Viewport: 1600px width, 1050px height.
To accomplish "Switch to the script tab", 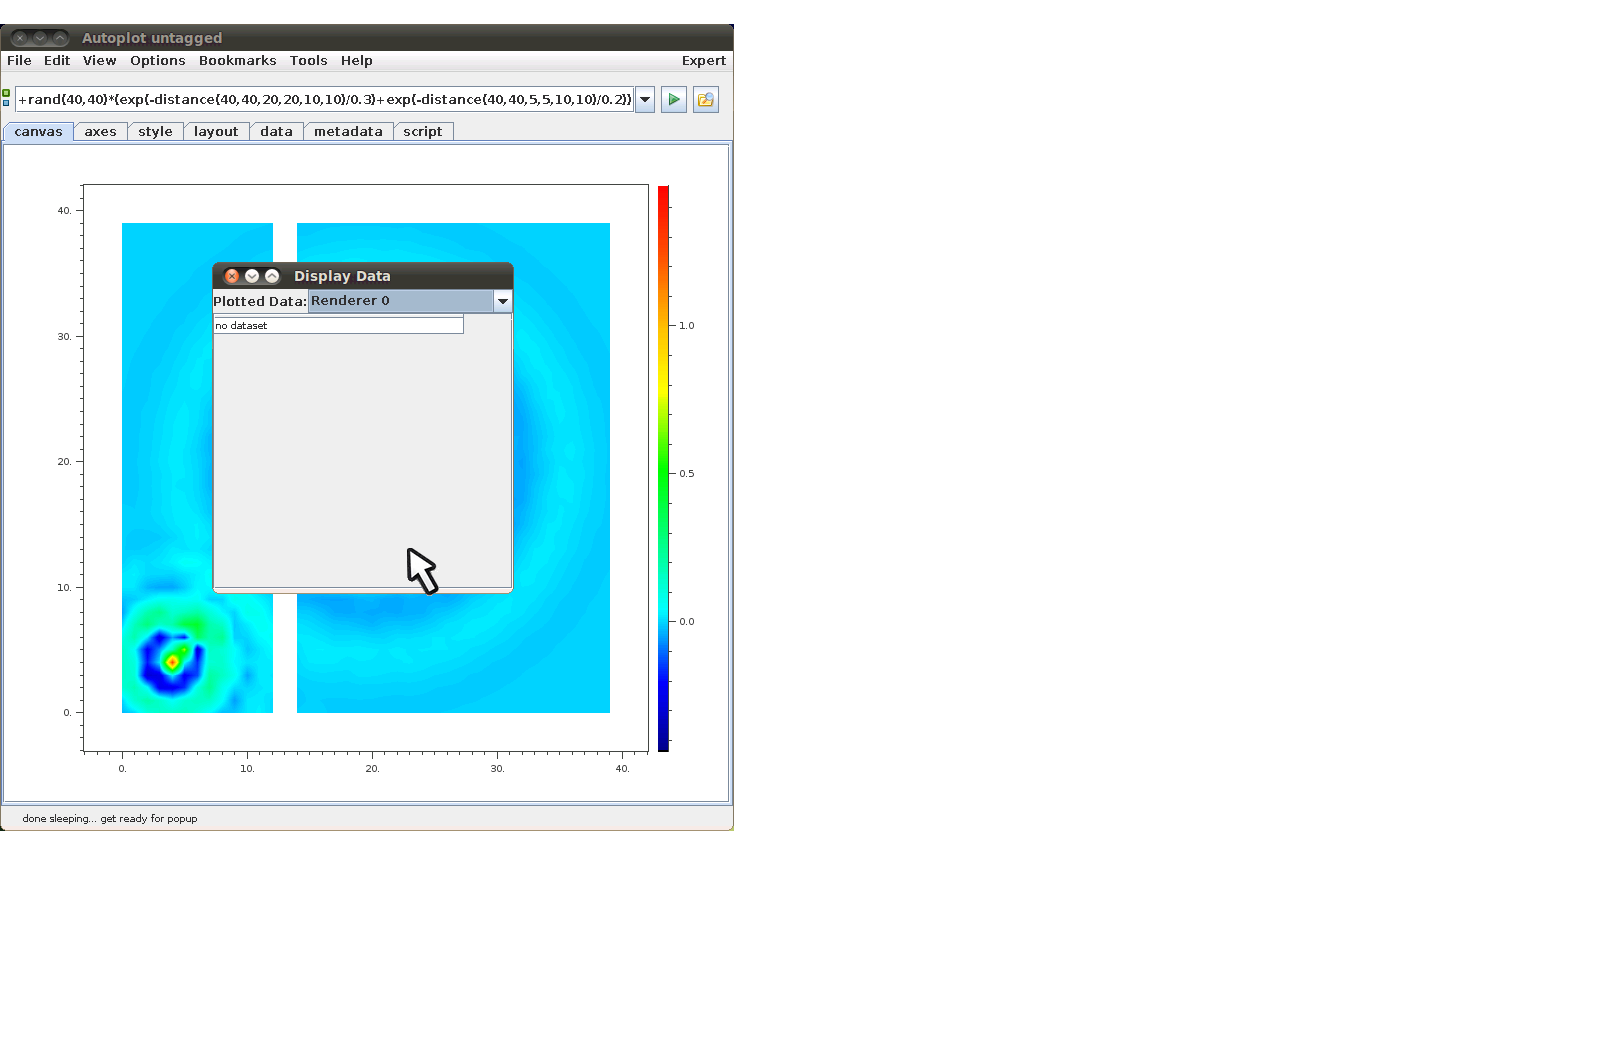I will tap(422, 132).
